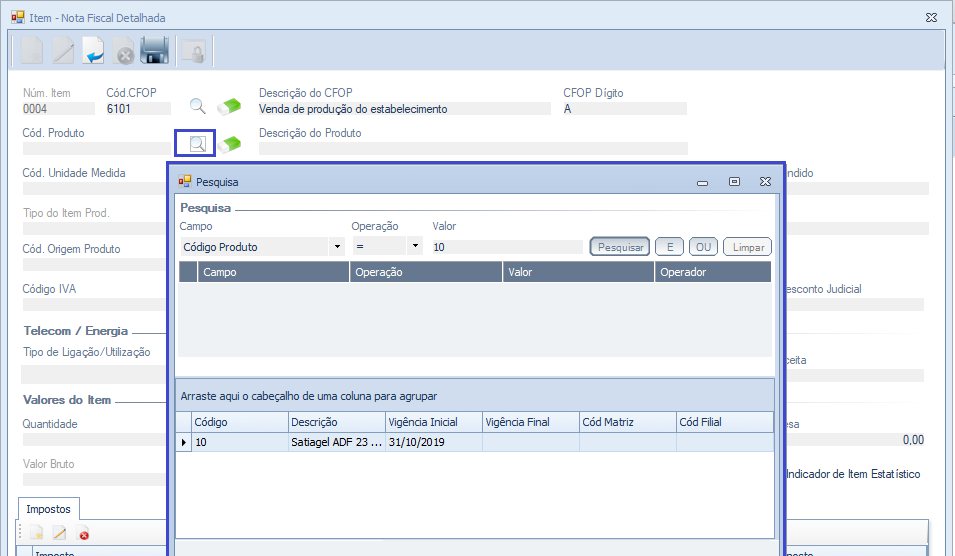955x556 pixels.
Task: Click the undo/revert arrow toolbar icon
Action: click(93, 50)
